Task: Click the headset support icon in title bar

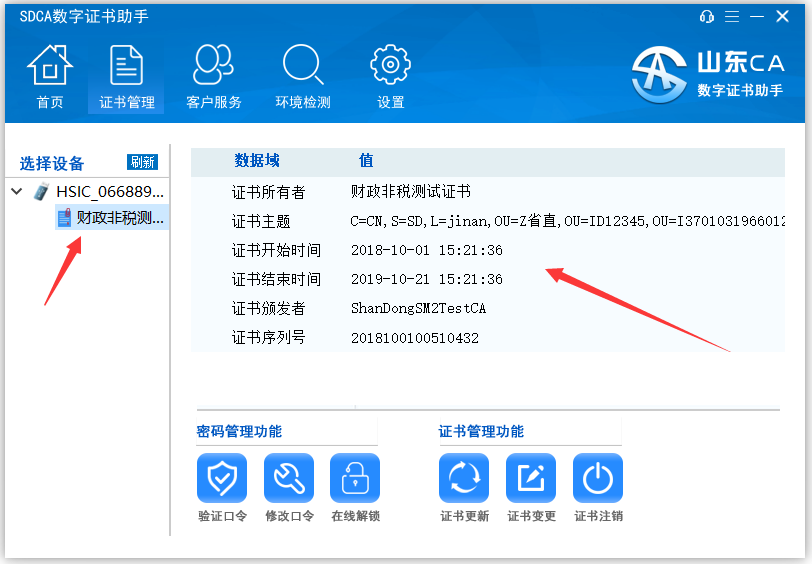Action: point(707,17)
